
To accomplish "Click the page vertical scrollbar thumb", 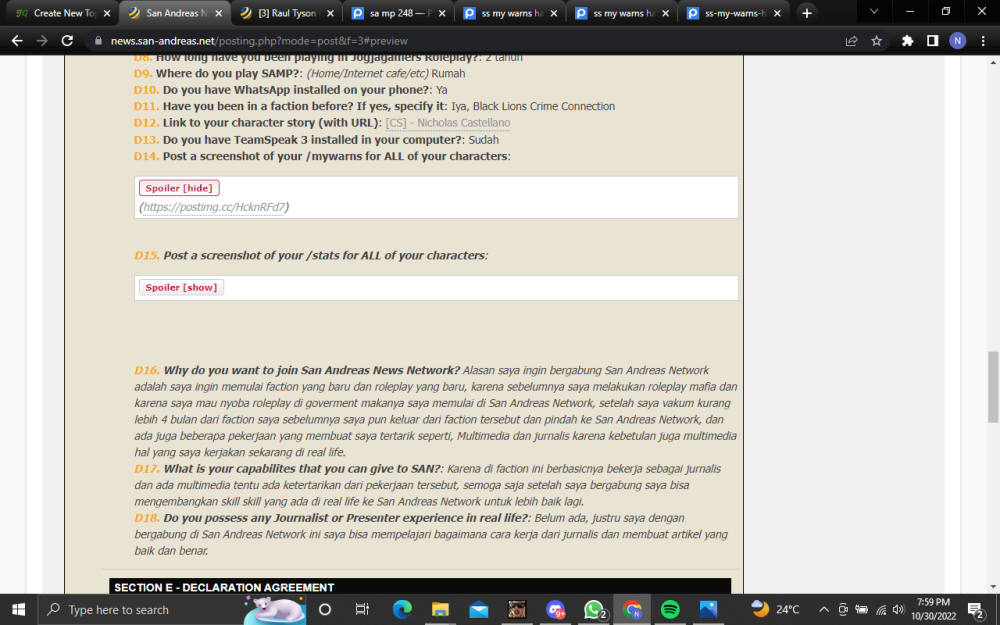I will pos(993,386).
